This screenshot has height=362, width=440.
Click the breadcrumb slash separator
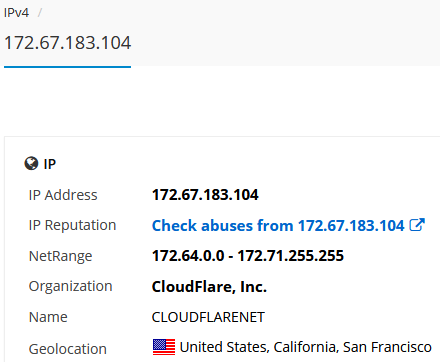point(40,13)
